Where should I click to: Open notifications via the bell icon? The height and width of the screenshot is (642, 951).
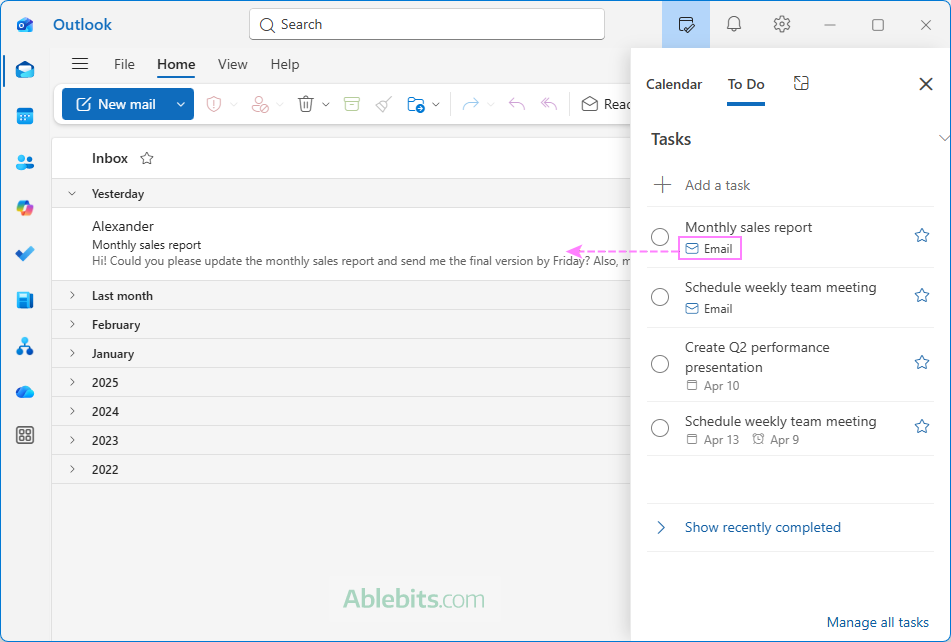pos(733,24)
